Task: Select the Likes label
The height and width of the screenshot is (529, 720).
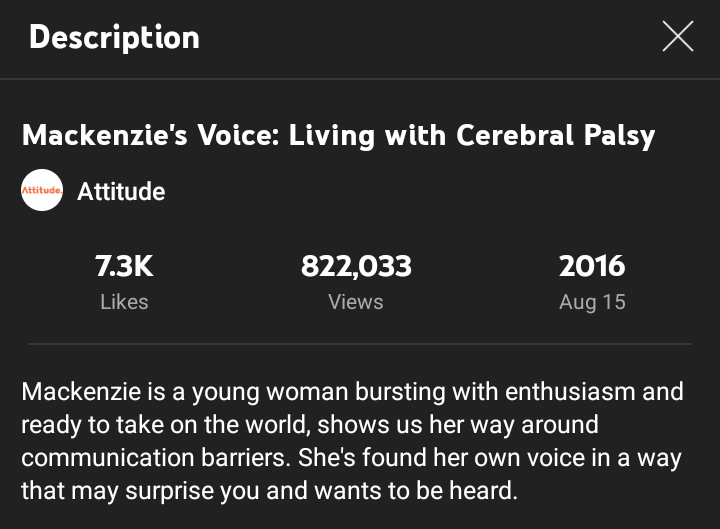Action: pos(124,302)
